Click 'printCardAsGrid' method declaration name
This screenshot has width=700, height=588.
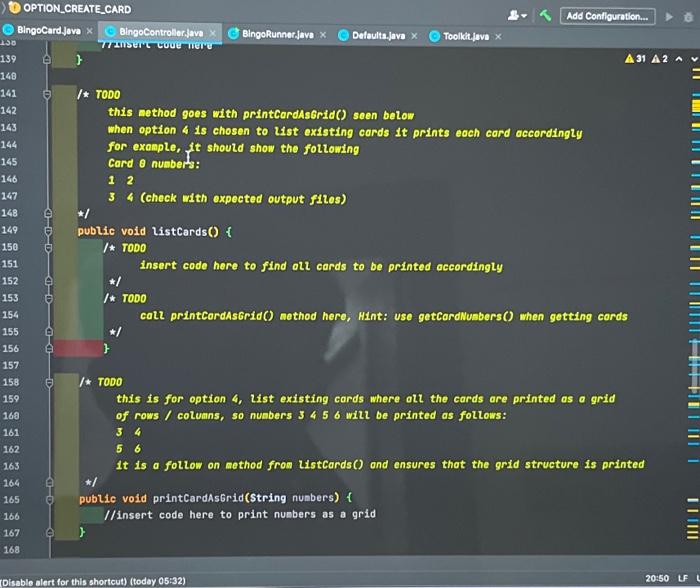pyautogui.click(x=198, y=498)
